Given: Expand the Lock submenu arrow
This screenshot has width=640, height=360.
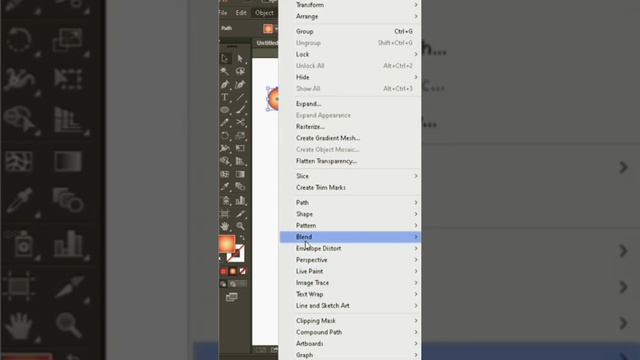Looking at the screenshot, I should click(x=416, y=54).
